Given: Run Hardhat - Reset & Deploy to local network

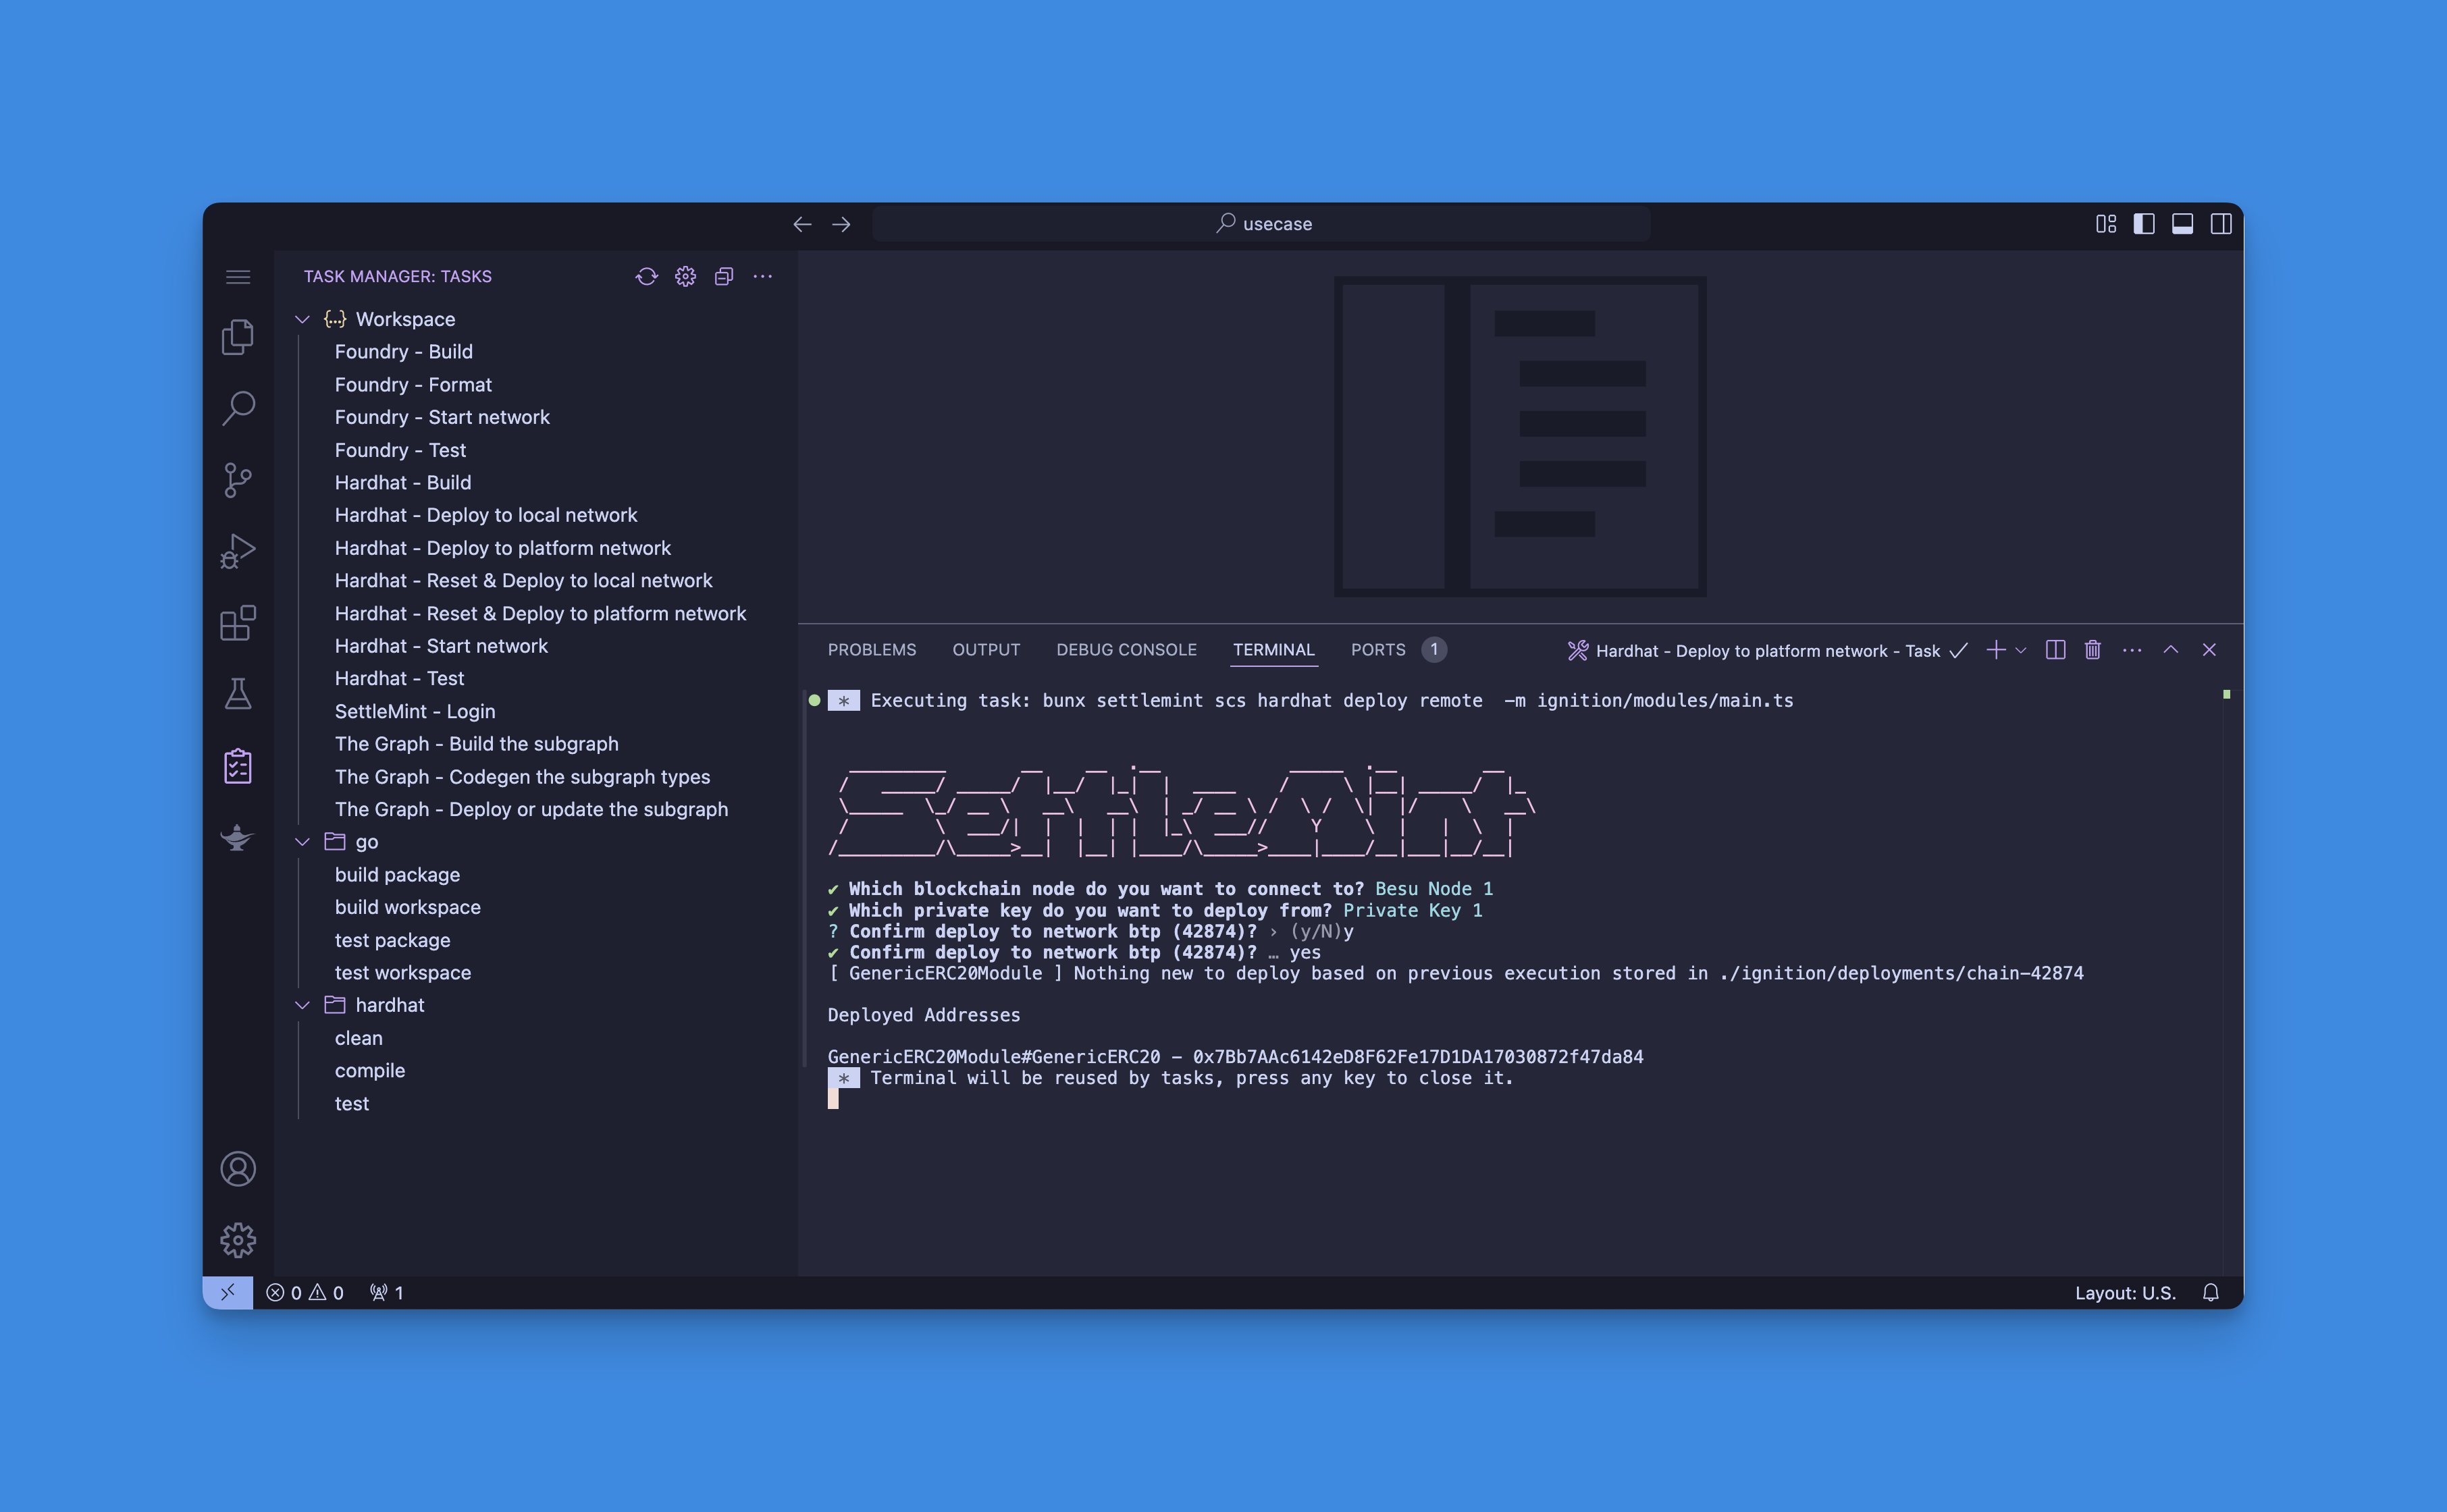Looking at the screenshot, I should point(524,581).
